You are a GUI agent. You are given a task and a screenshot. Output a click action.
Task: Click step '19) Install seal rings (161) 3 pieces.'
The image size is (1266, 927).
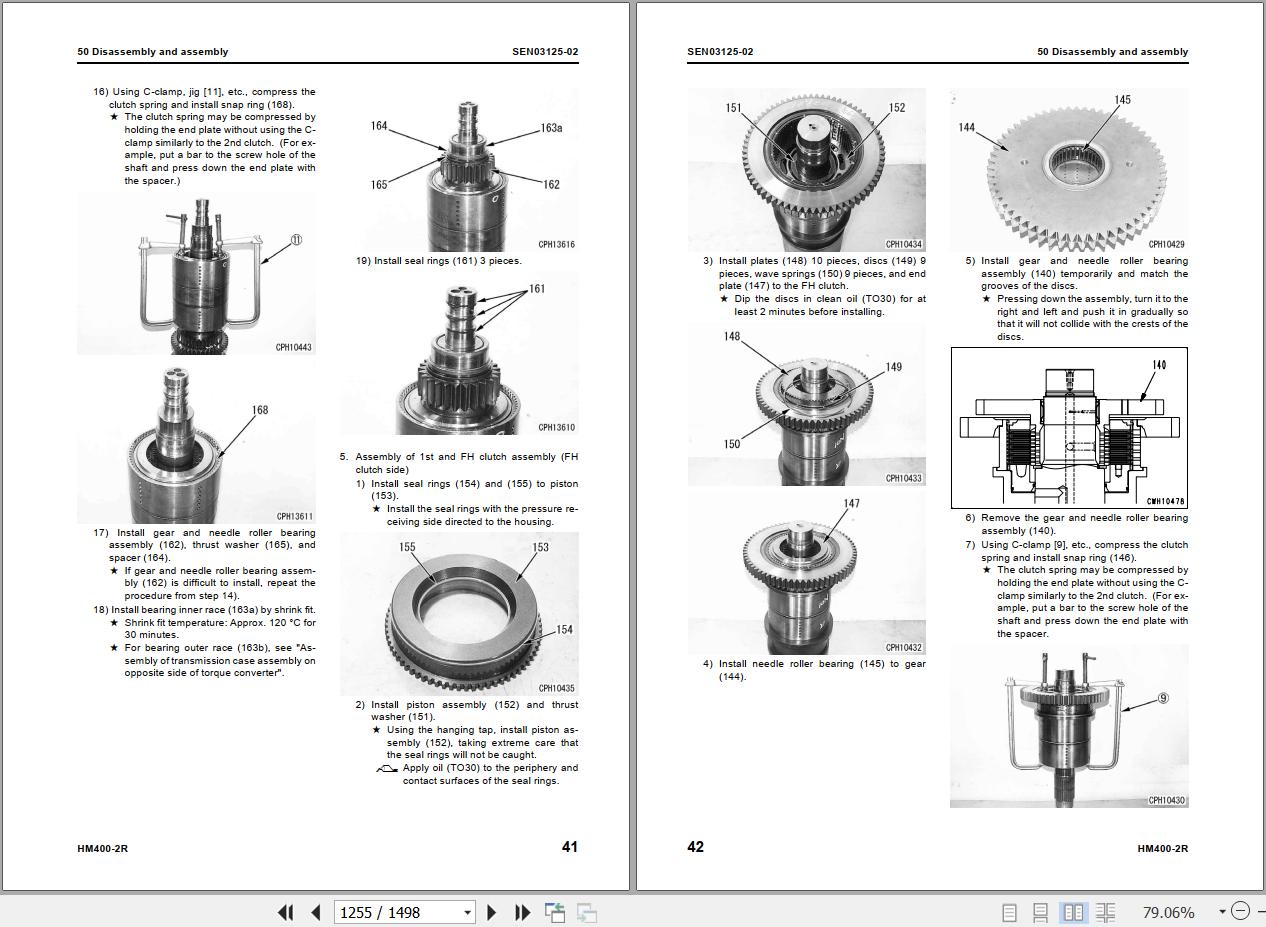coord(439,260)
